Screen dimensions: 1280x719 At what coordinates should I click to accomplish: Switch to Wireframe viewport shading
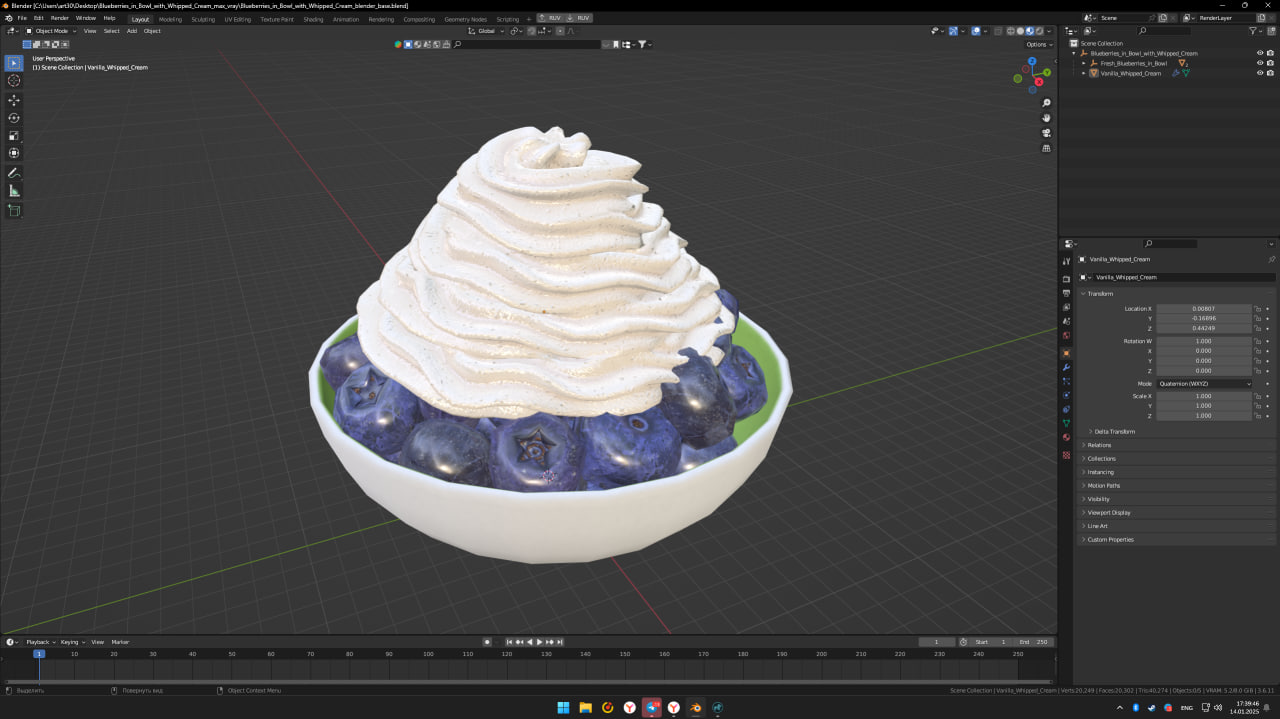(1011, 31)
